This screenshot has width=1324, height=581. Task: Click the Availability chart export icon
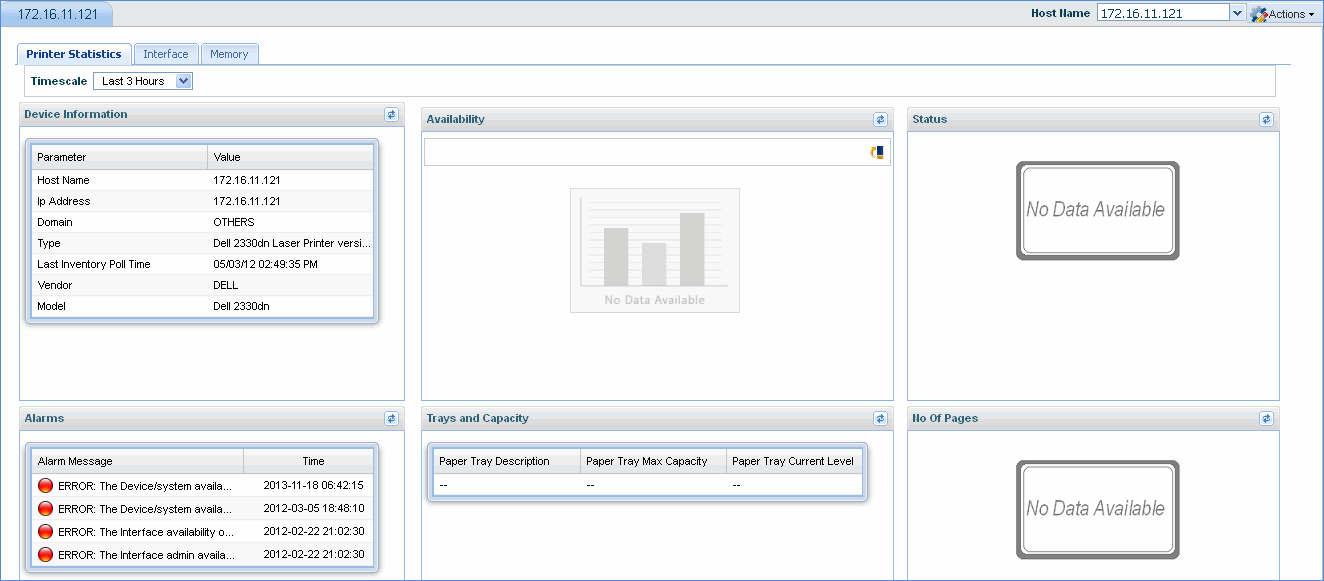click(877, 152)
